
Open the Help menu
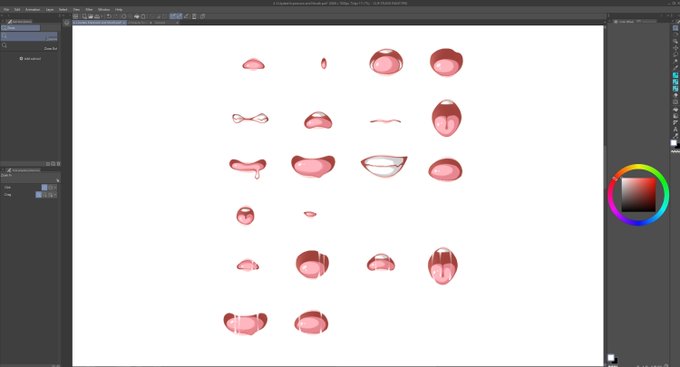tap(119, 10)
